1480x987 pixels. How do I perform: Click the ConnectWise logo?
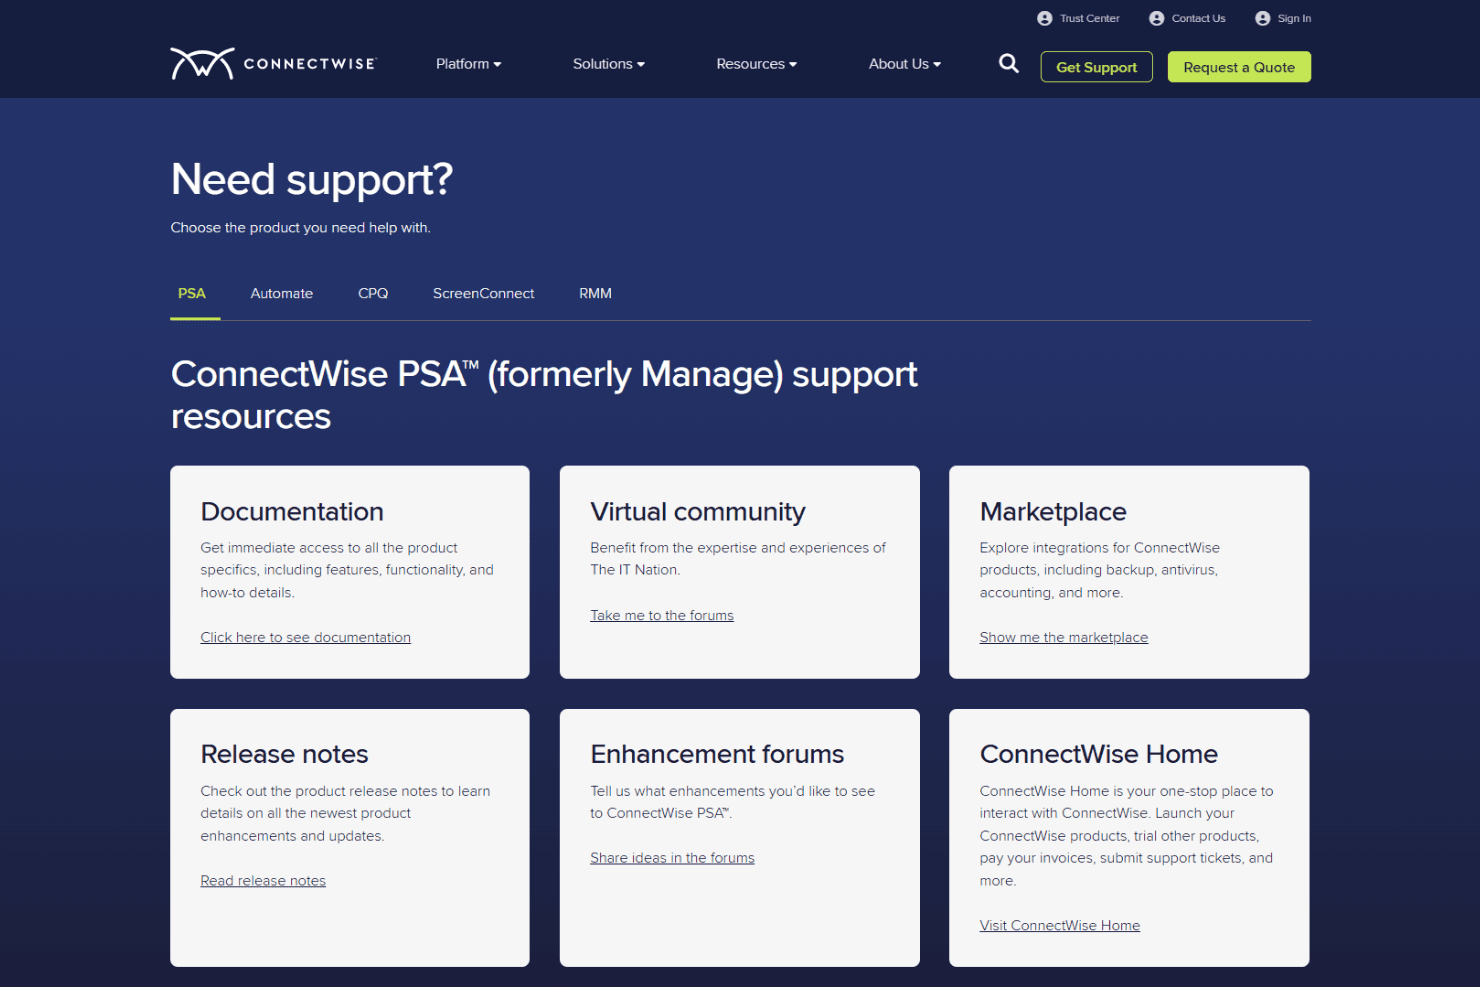(x=273, y=64)
